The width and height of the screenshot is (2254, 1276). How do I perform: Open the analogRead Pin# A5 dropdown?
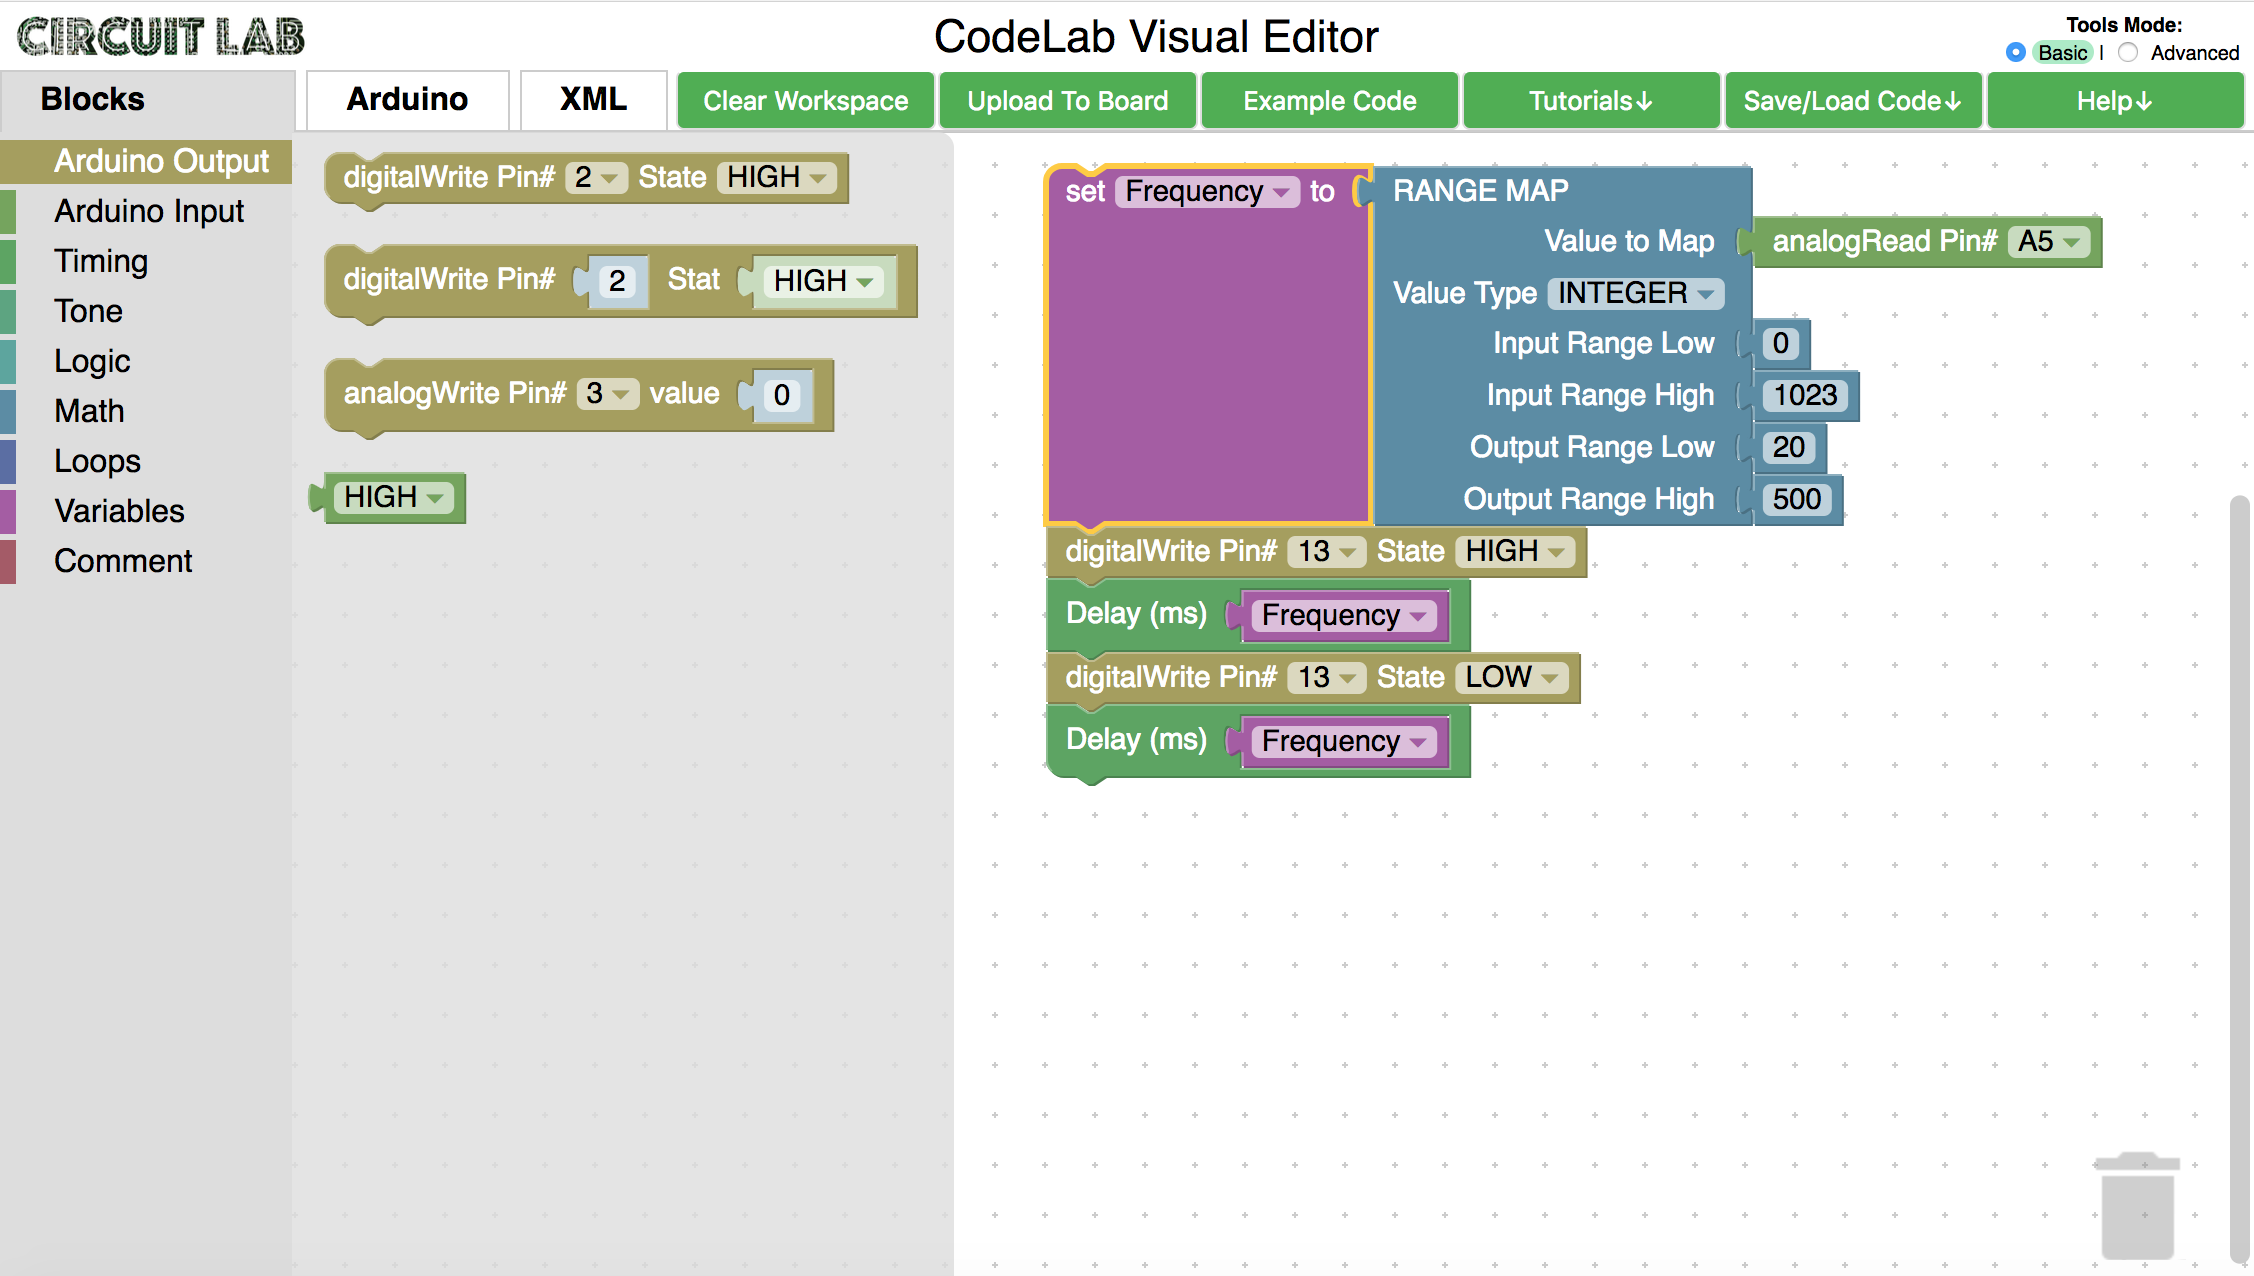coord(2049,241)
